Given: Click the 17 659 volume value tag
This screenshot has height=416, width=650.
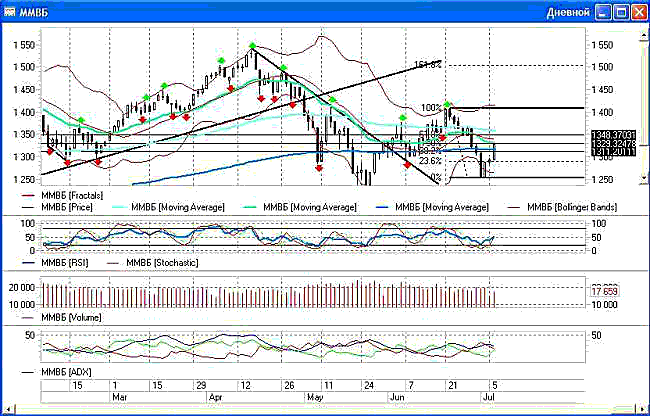Looking at the screenshot, I should pos(605,292).
